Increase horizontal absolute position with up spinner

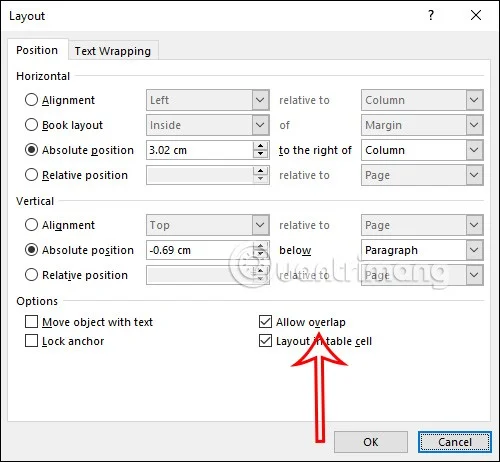tap(260, 145)
